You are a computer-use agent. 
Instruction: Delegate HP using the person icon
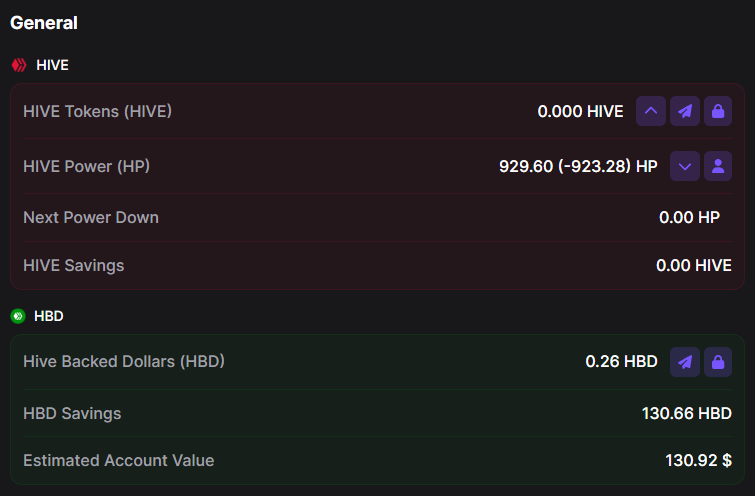point(718,166)
